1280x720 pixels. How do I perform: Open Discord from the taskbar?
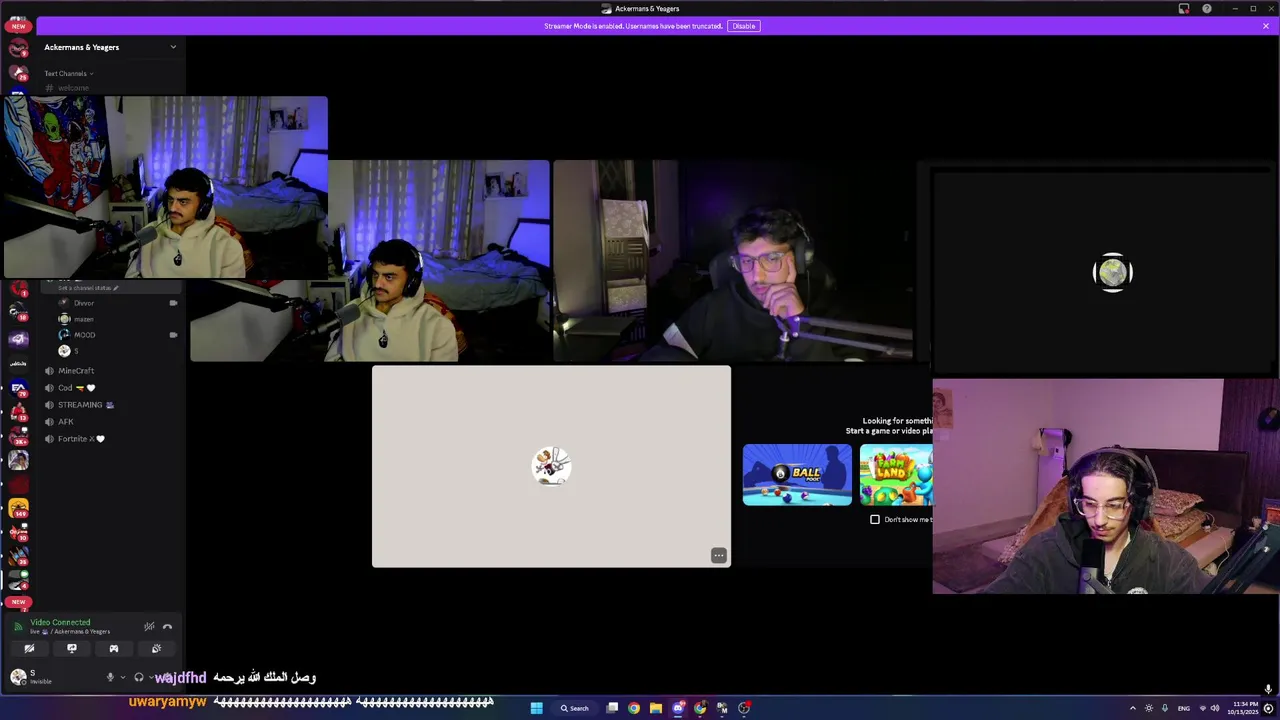pos(678,708)
